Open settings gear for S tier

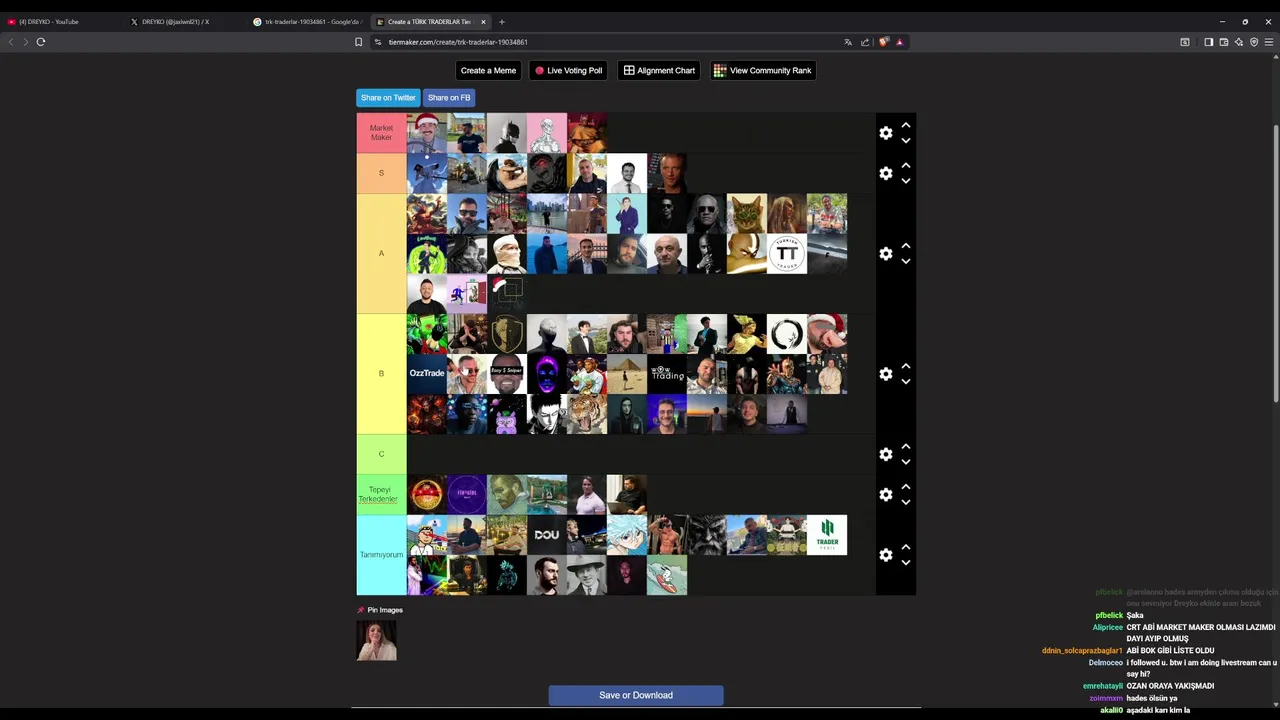pyautogui.click(x=885, y=173)
